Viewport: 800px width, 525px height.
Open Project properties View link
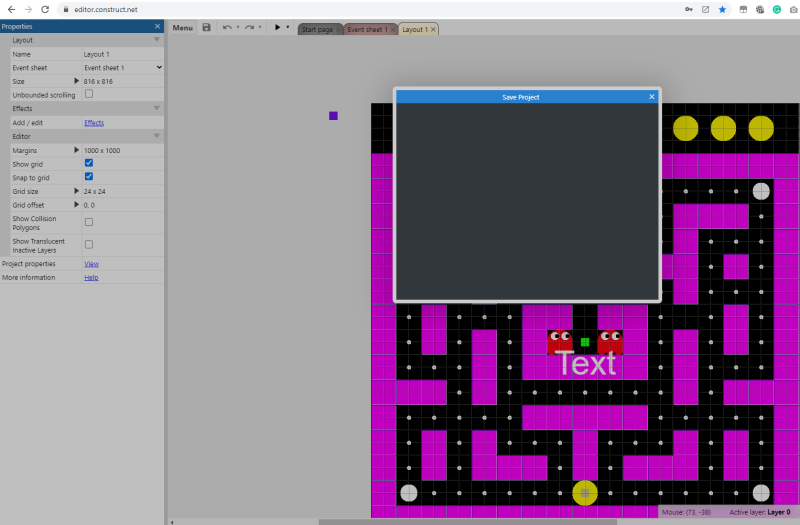tap(91, 264)
